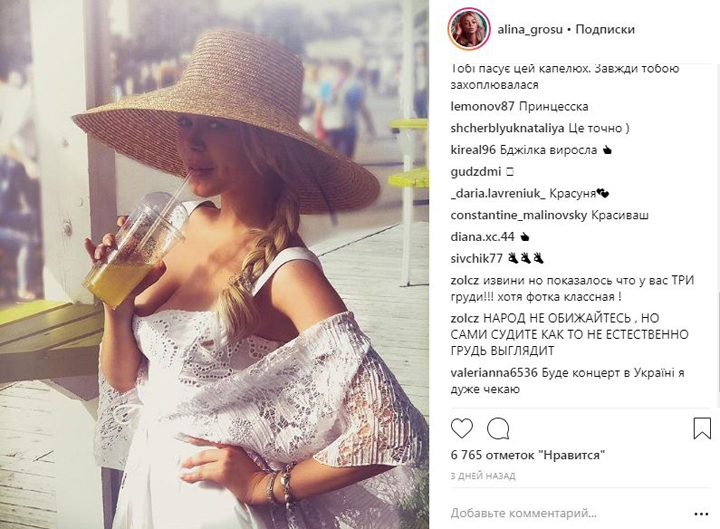Save post with bookmark icon
Screen dimensions: 720x529
[702, 428]
